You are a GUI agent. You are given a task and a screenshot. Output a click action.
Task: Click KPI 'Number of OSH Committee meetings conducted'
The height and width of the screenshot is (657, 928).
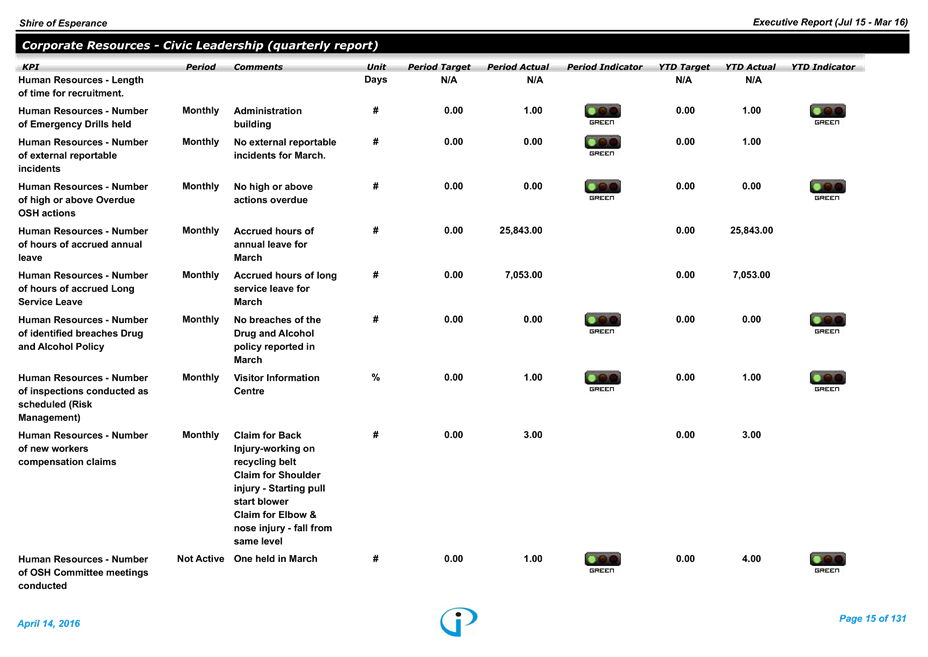click(x=83, y=572)
